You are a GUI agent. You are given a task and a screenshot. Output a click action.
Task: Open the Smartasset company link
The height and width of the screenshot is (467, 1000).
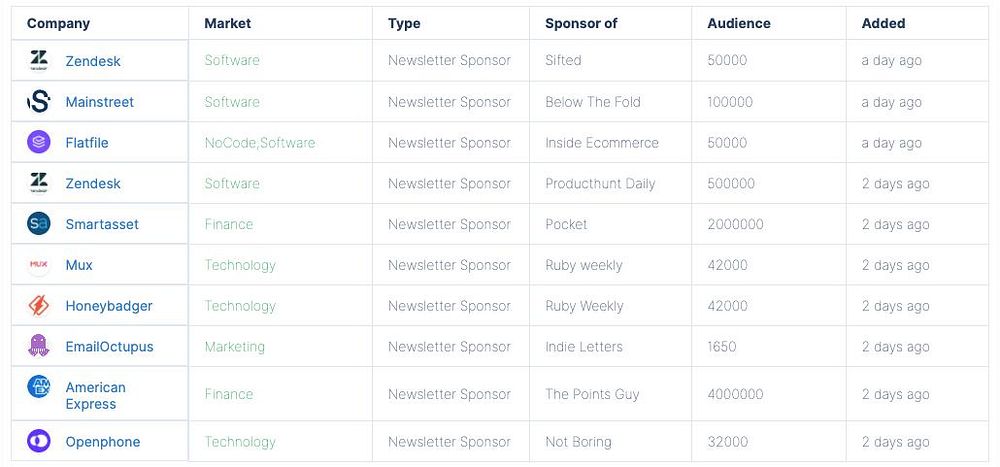[102, 224]
